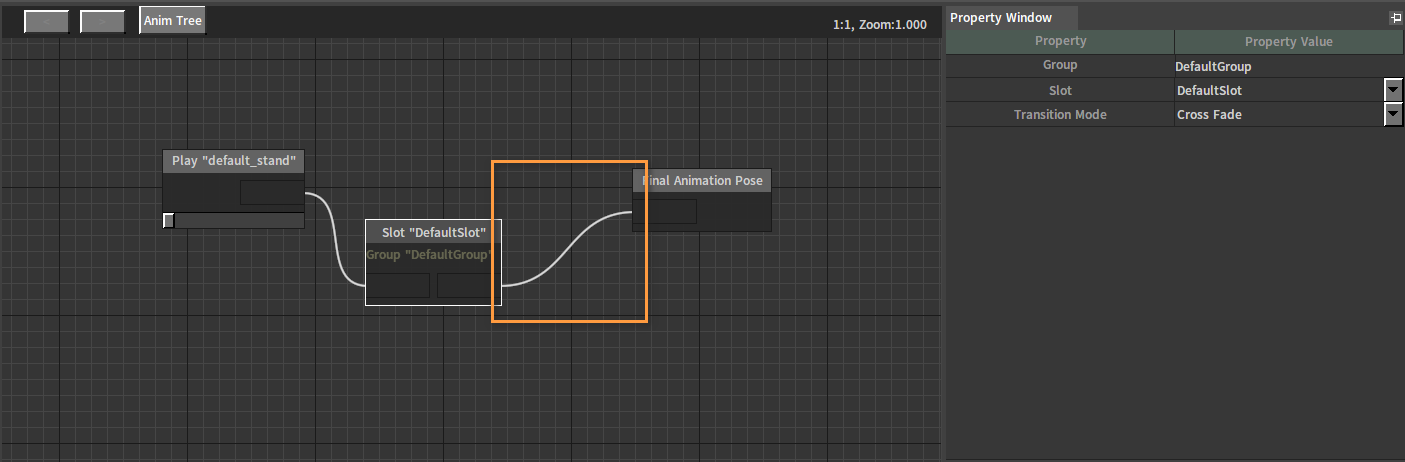
Task: Pin the Property Window panel
Action: [1395, 18]
